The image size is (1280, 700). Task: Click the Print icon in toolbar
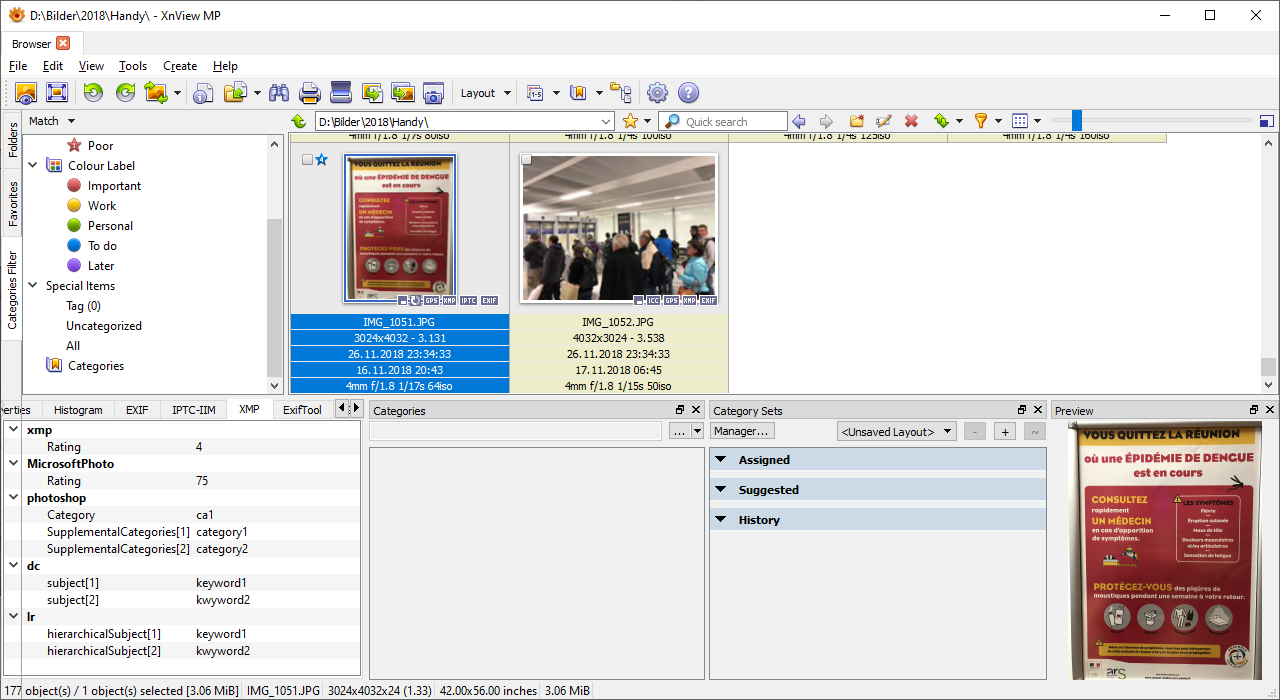[x=310, y=93]
